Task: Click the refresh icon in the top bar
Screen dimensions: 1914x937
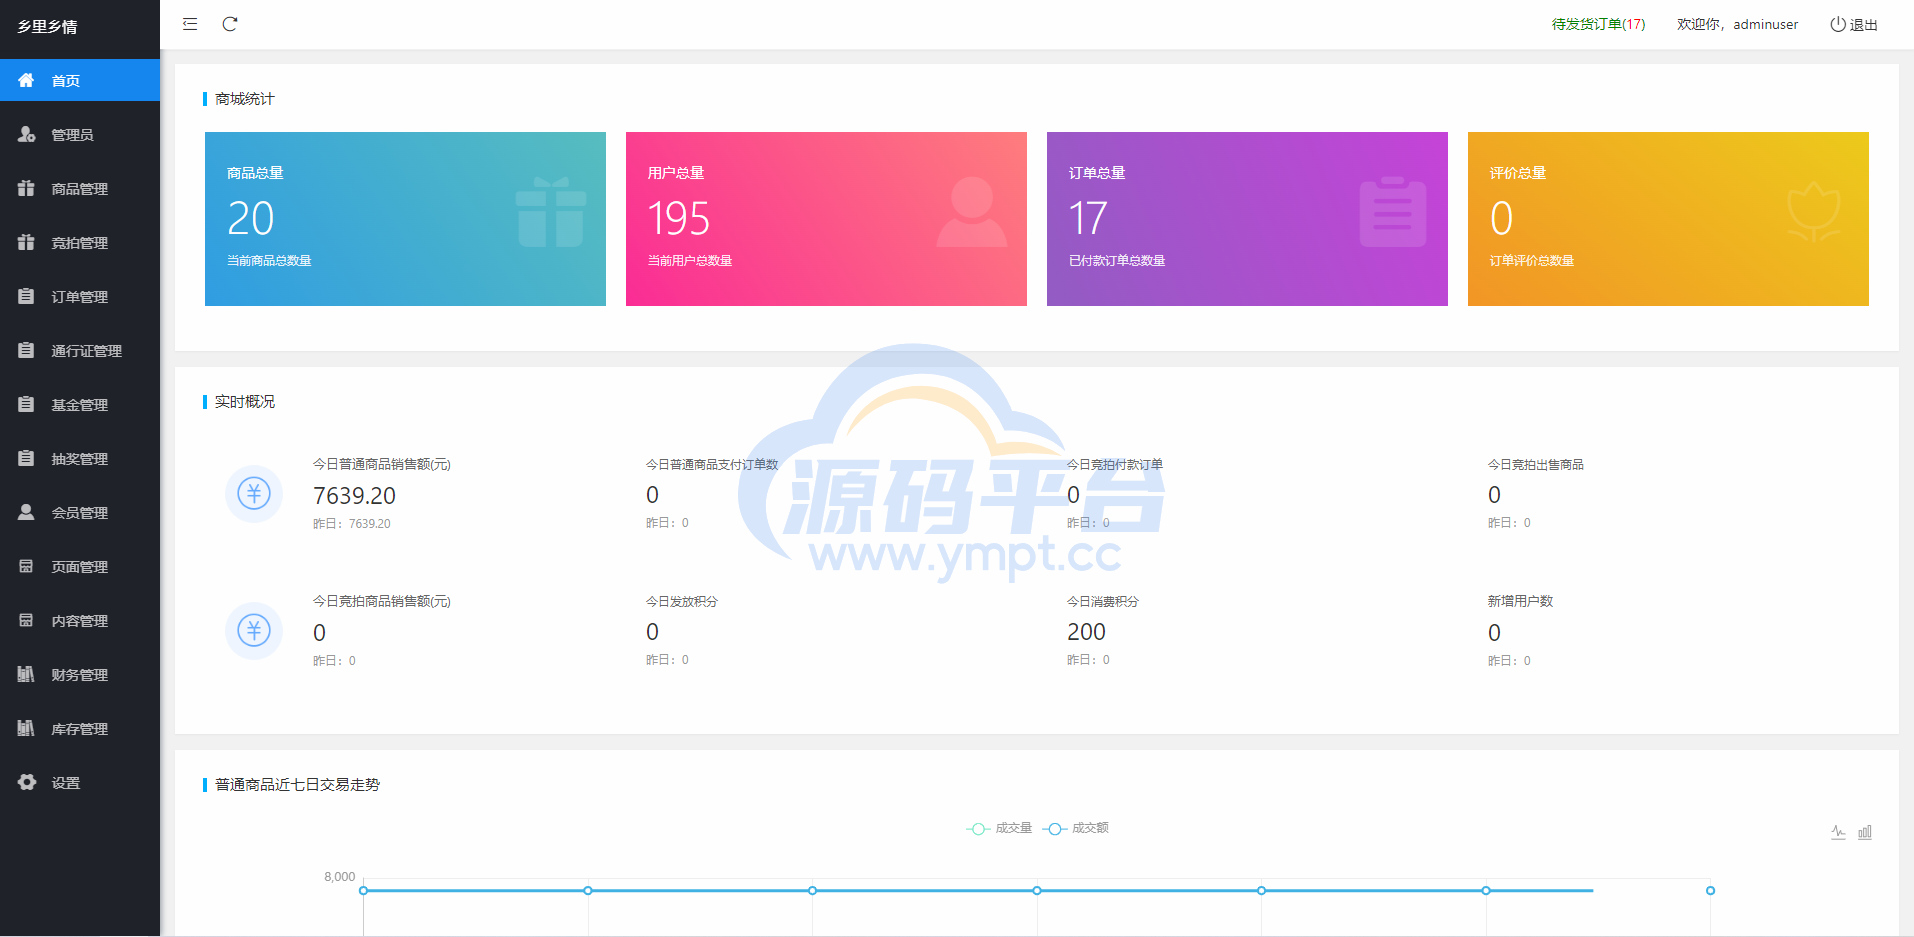Action: coord(230,24)
